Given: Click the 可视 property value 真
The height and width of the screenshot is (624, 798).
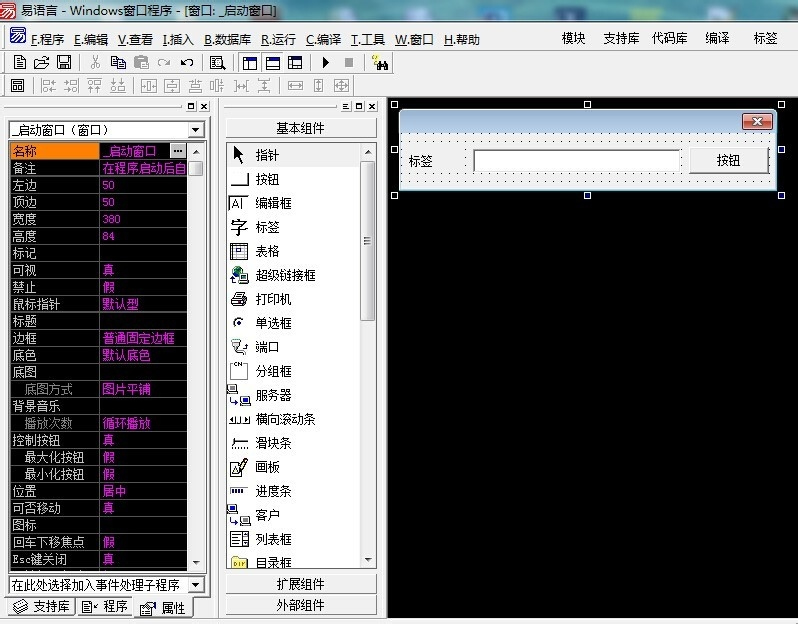Looking at the screenshot, I should pos(143,270).
